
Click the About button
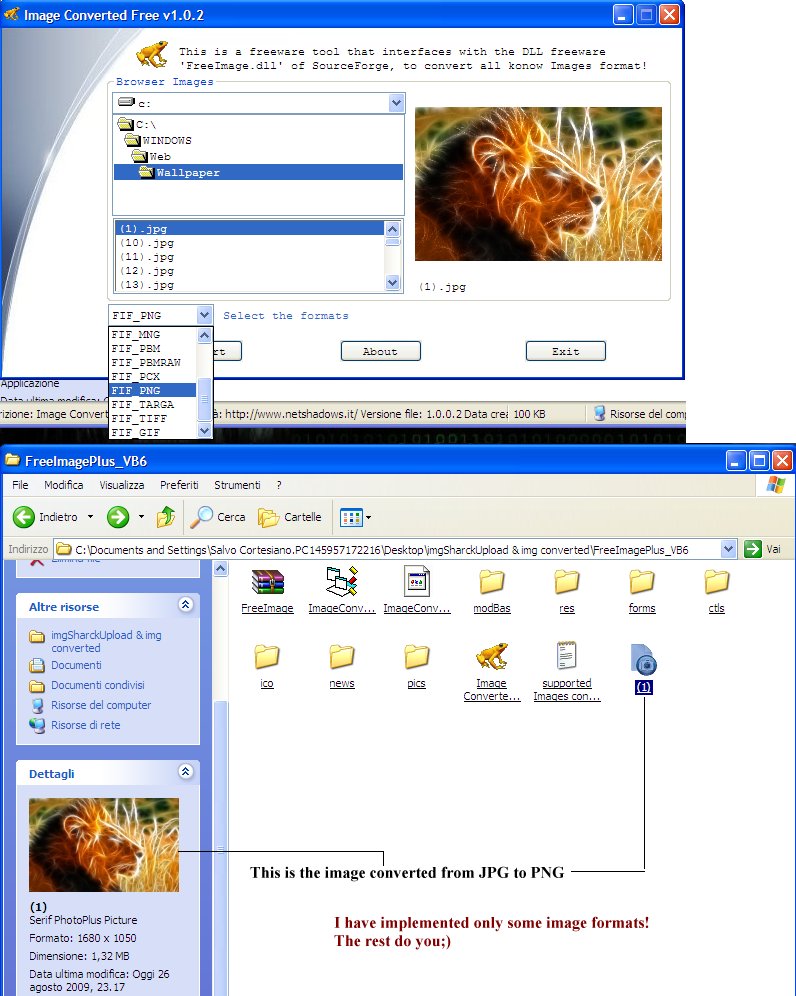[380, 351]
